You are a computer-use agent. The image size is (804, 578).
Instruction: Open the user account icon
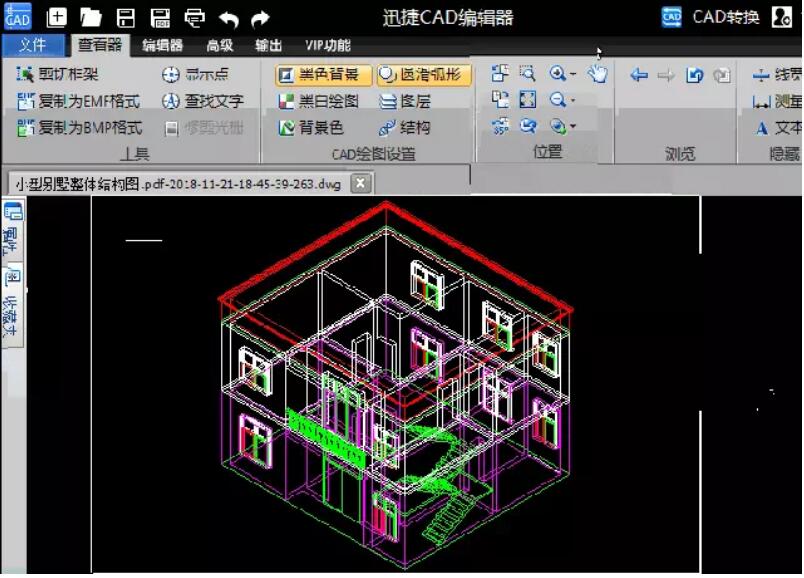(782, 17)
